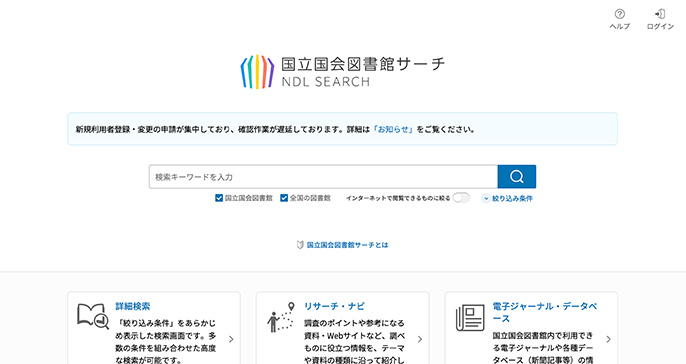Click the ログイン text label
This screenshot has width=686, height=364.
point(660,26)
